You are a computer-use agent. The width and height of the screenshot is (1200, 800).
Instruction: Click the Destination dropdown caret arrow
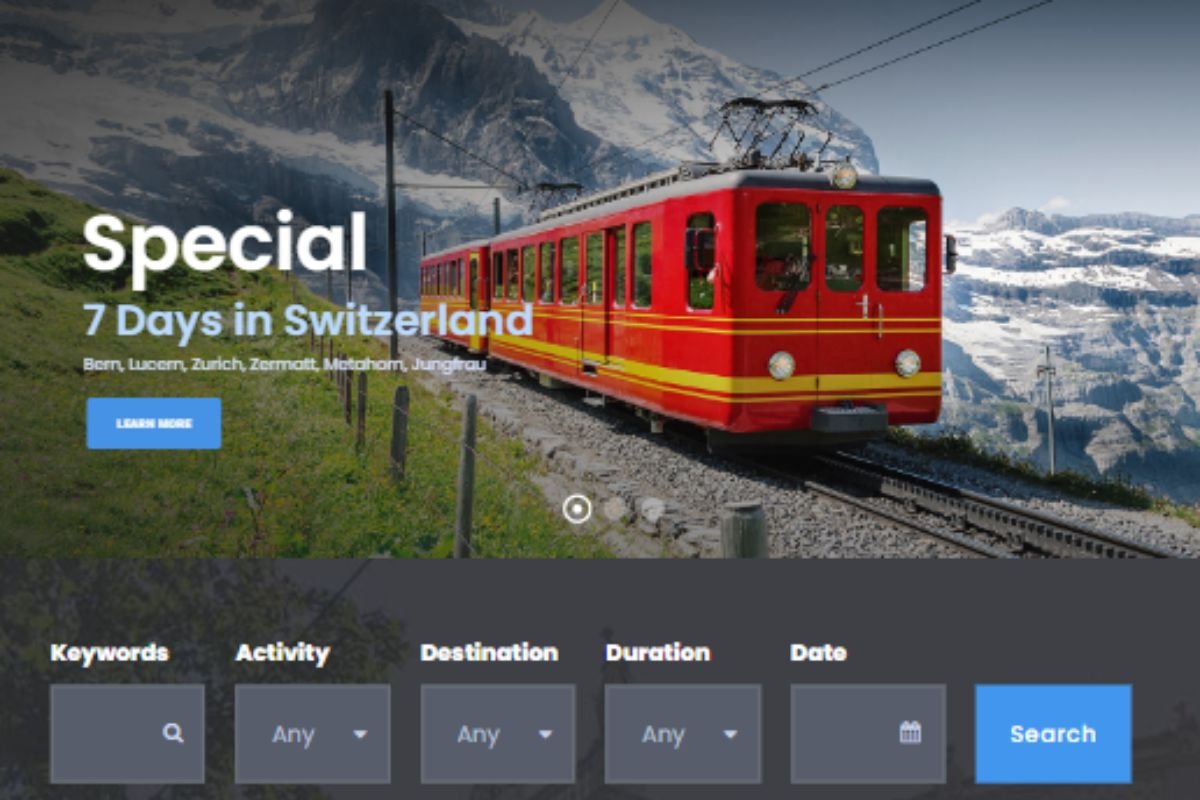545,734
